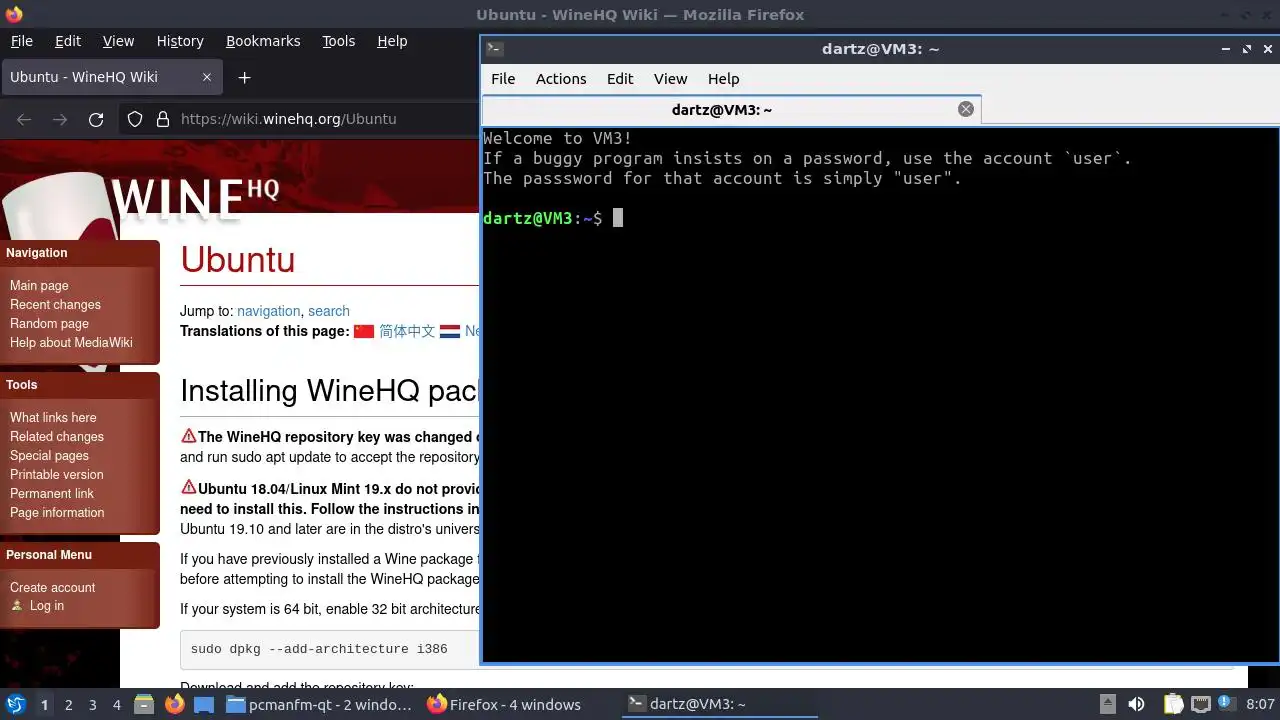Click Log in link
The width and height of the screenshot is (1280, 720).
46,605
